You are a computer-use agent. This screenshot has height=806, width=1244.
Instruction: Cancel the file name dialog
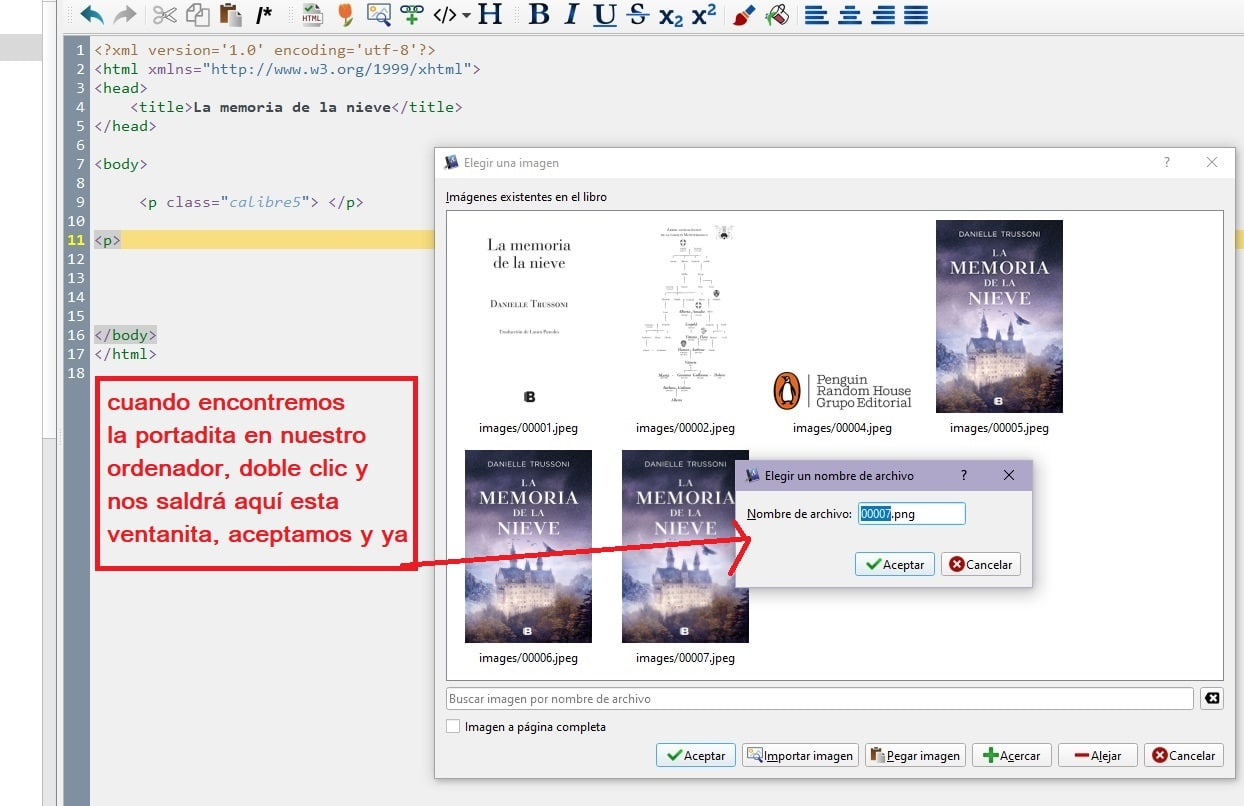[x=980, y=564]
